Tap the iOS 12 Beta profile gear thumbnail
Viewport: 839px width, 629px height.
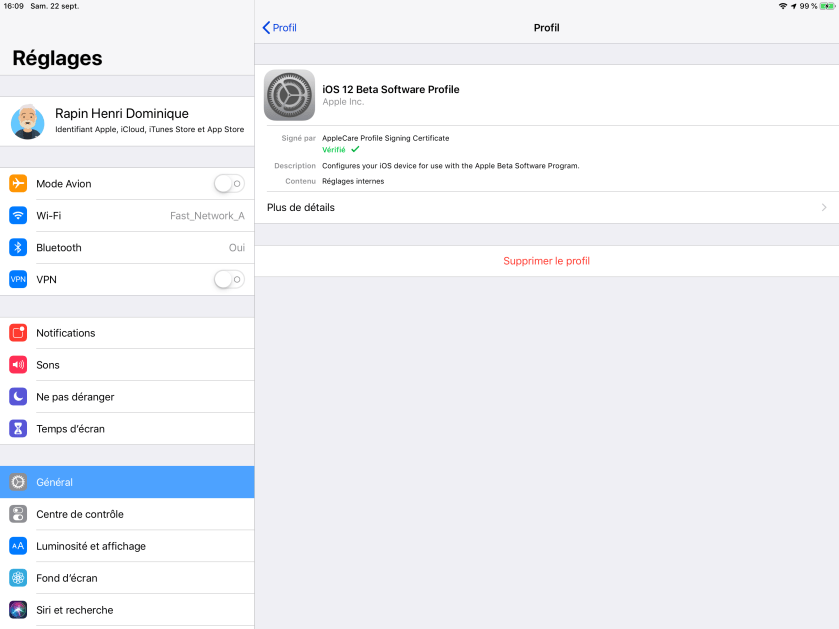pos(289,95)
